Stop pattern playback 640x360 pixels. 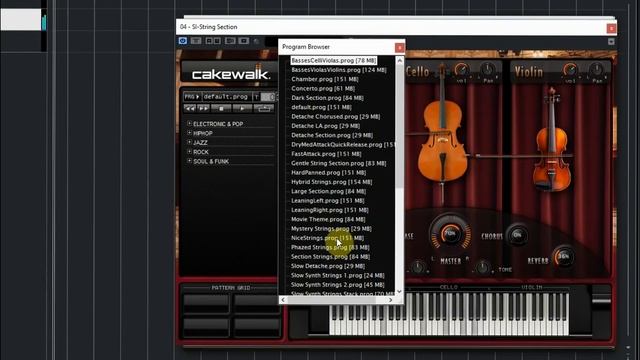(221, 108)
